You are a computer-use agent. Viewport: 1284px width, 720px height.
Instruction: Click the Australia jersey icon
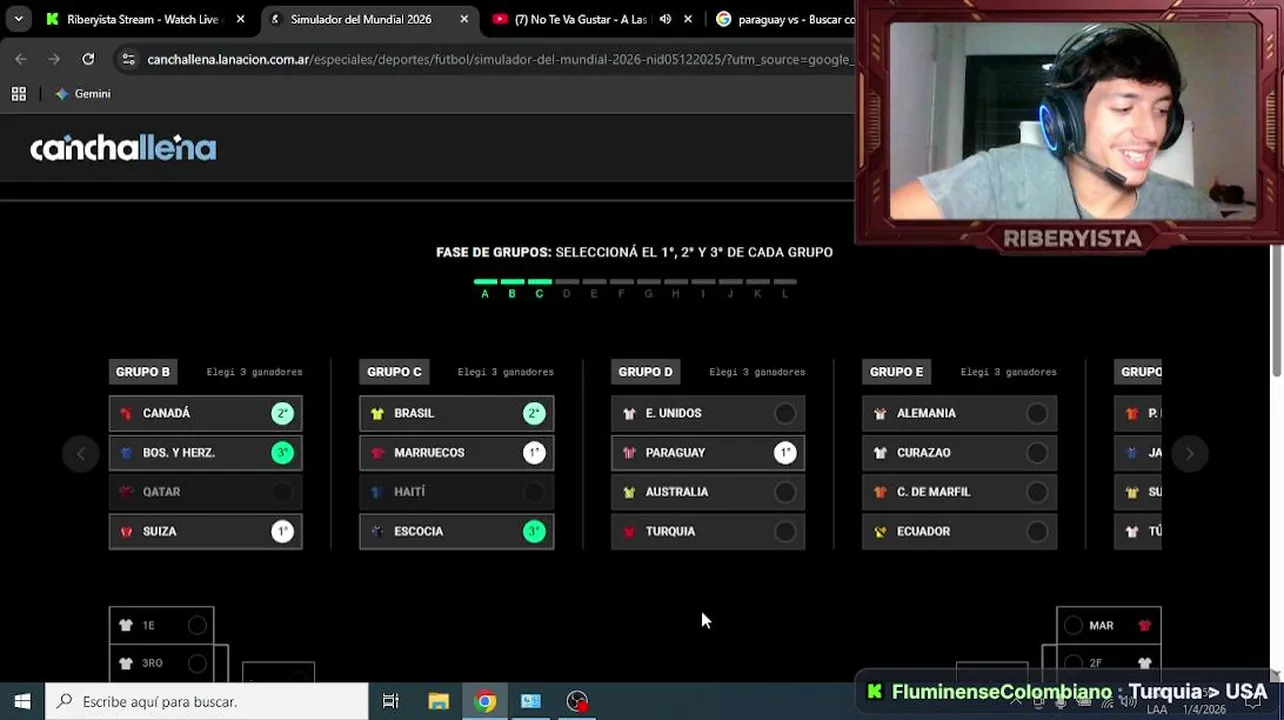pyautogui.click(x=629, y=492)
